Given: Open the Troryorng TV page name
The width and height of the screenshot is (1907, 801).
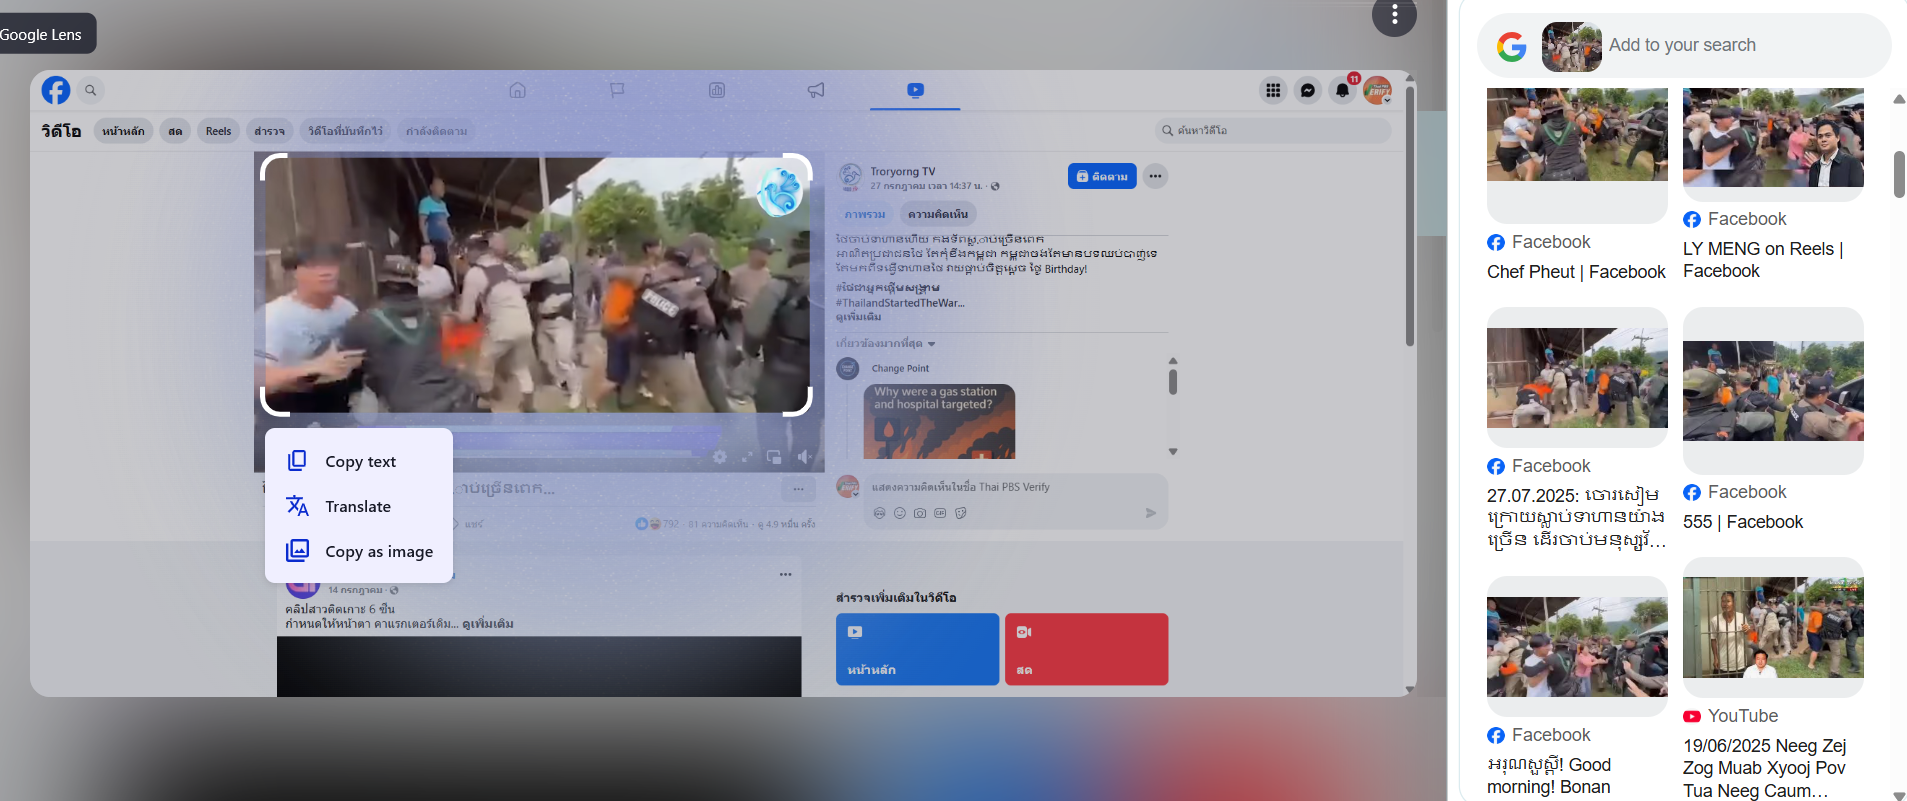Looking at the screenshot, I should tap(902, 171).
